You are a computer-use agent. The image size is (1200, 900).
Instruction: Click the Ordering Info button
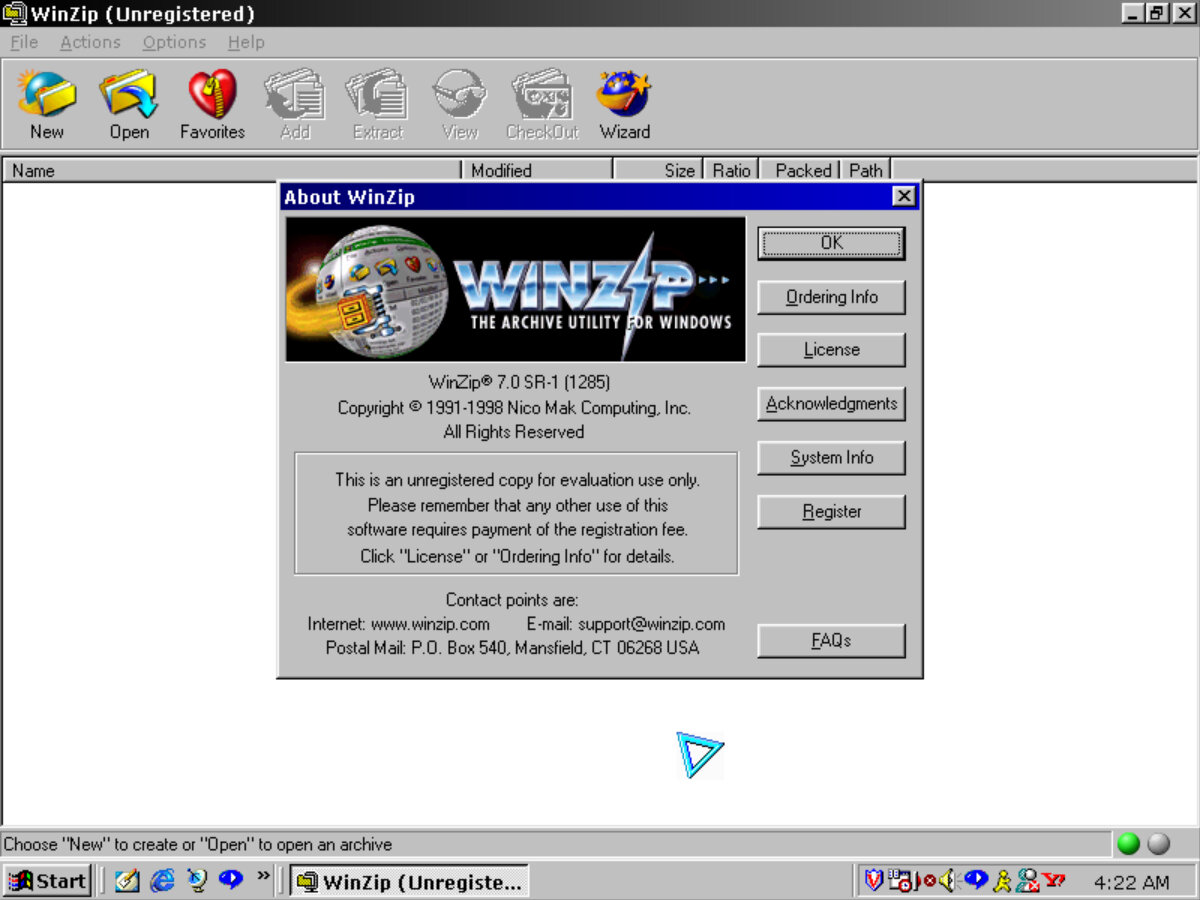coord(831,297)
